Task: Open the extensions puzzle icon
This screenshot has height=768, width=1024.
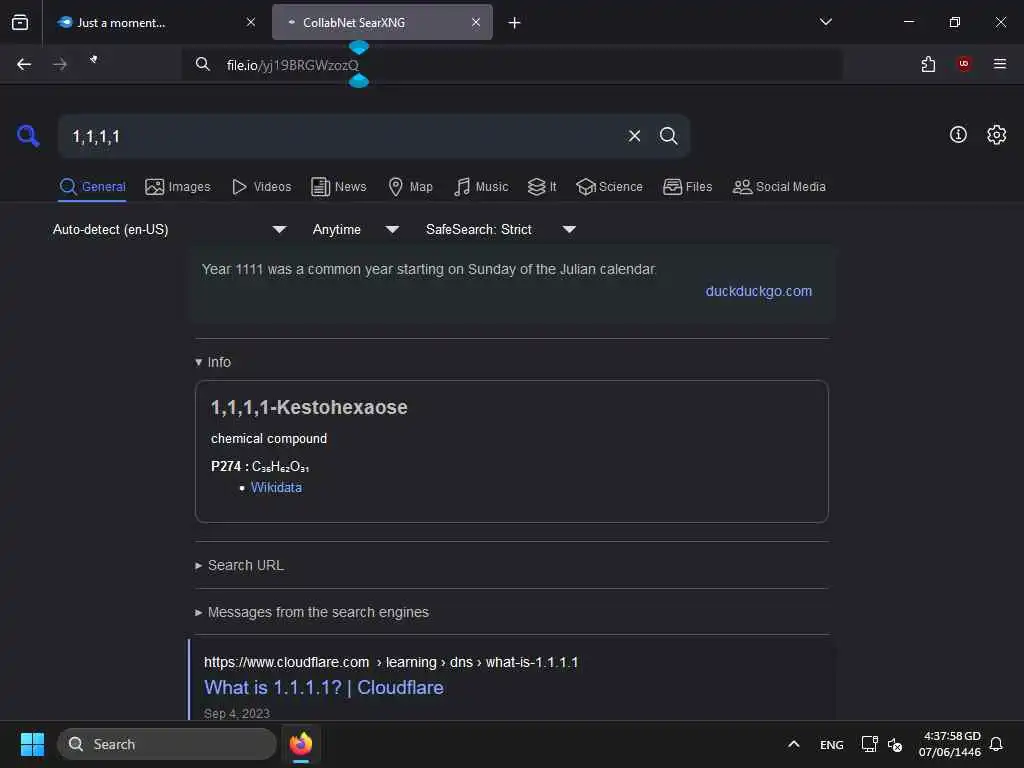Action: (x=928, y=64)
